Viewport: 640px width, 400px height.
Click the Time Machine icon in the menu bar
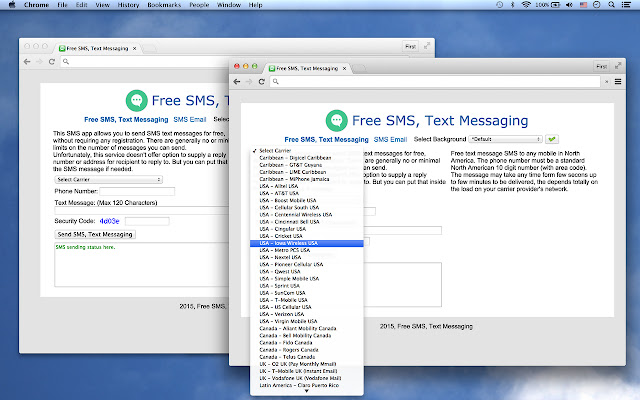(x=500, y=5)
